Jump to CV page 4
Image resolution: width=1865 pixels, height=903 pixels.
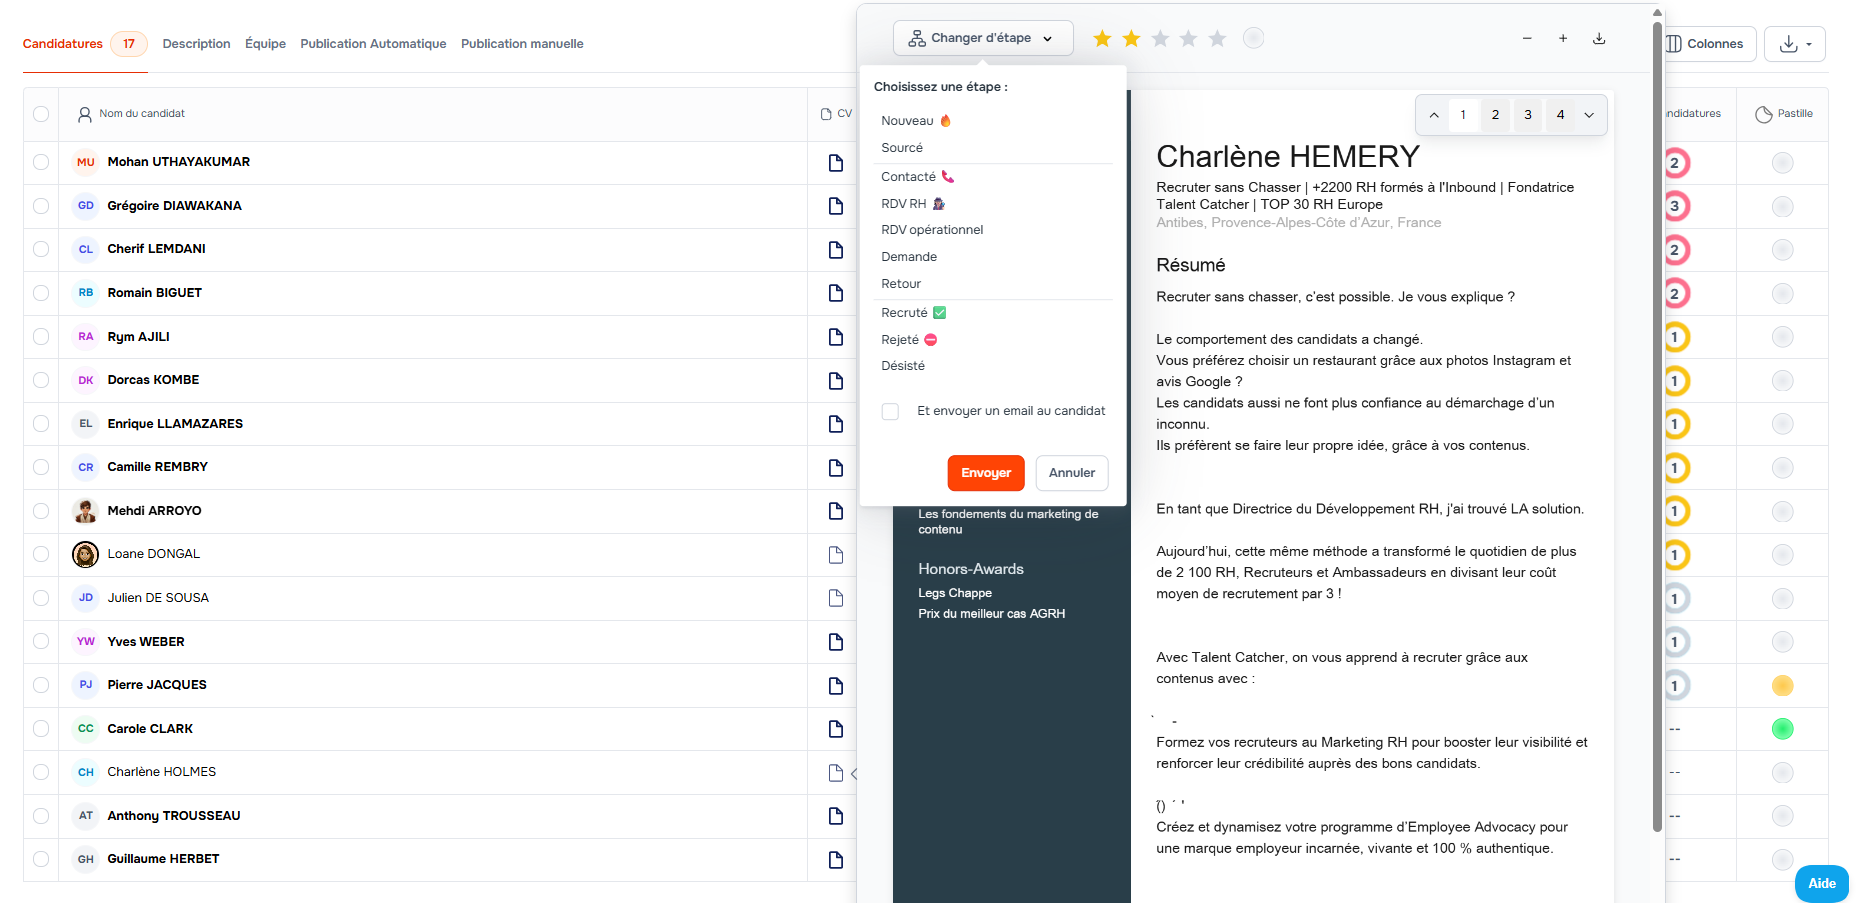1560,115
